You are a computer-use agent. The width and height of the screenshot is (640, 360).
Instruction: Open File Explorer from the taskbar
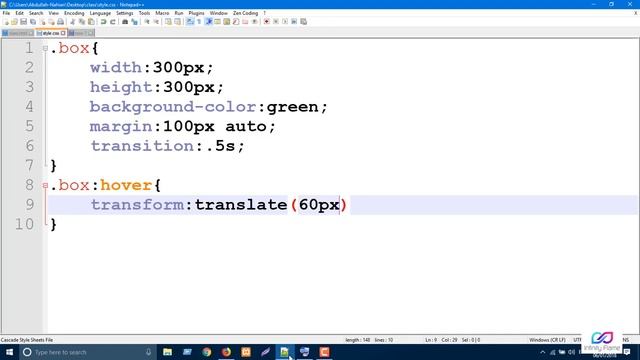click(x=167, y=352)
